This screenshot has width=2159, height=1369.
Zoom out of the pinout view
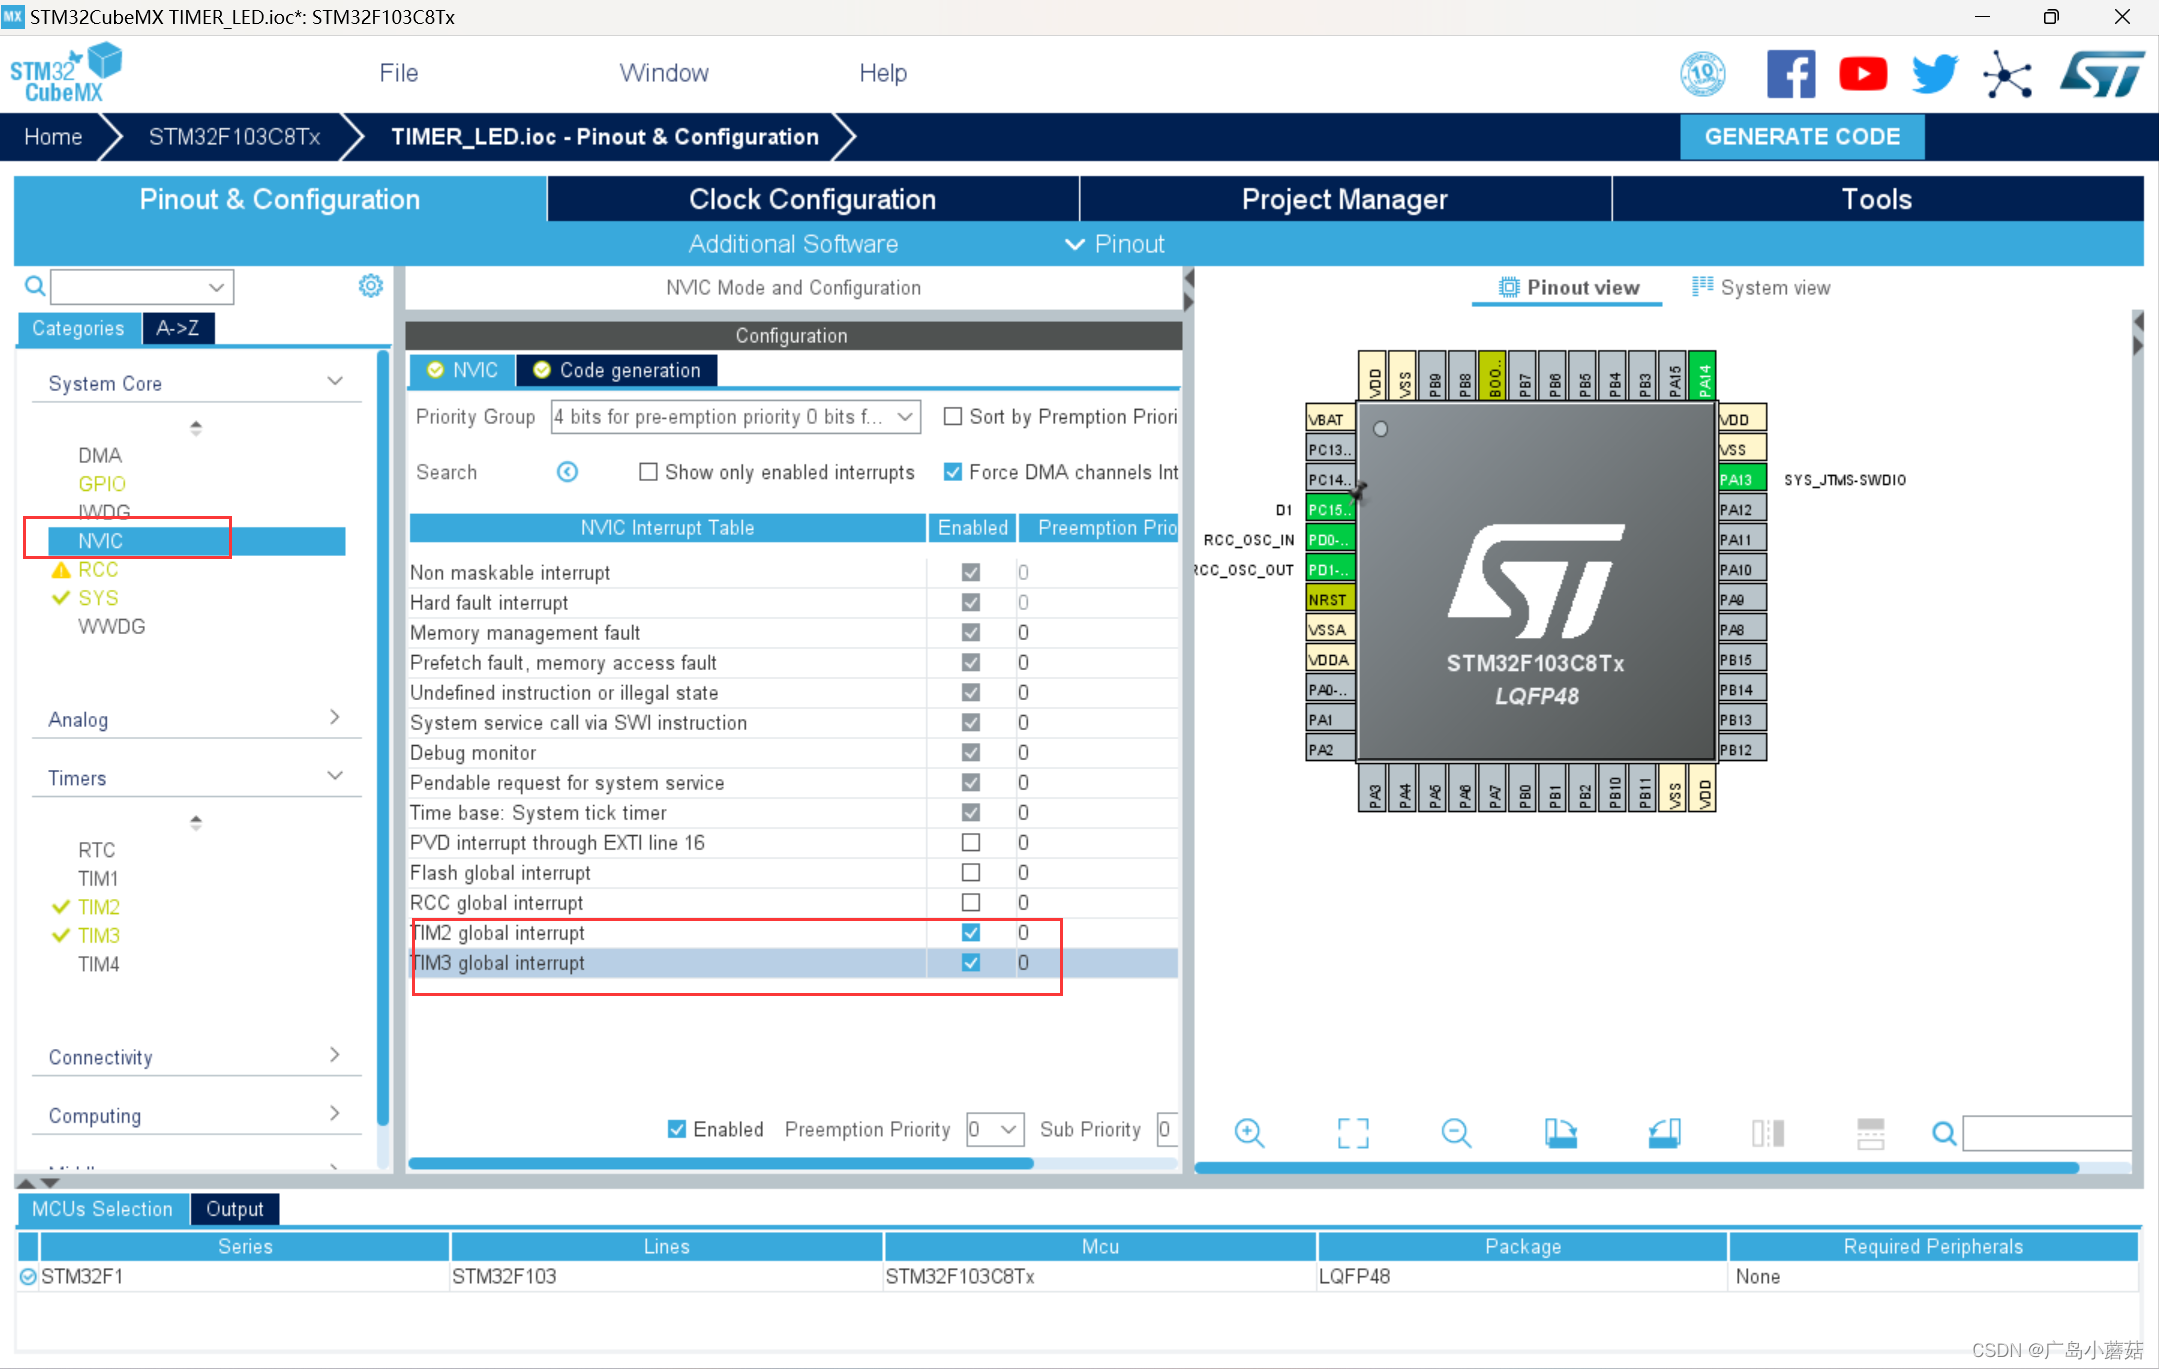click(1456, 1133)
